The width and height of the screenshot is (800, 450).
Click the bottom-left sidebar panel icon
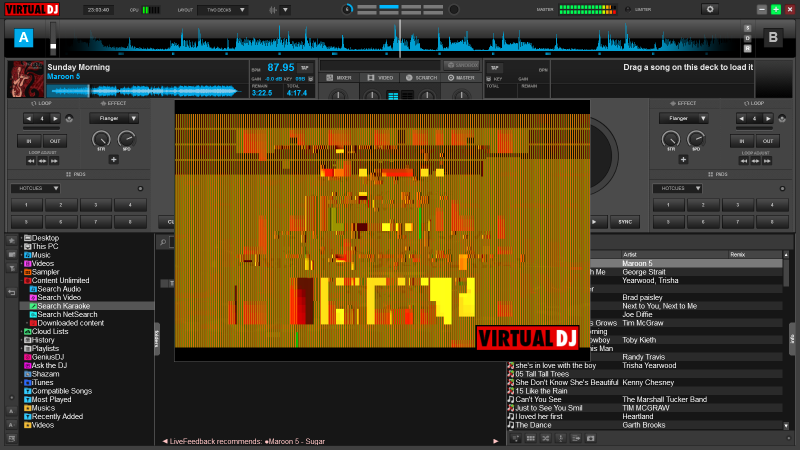tap(11, 438)
